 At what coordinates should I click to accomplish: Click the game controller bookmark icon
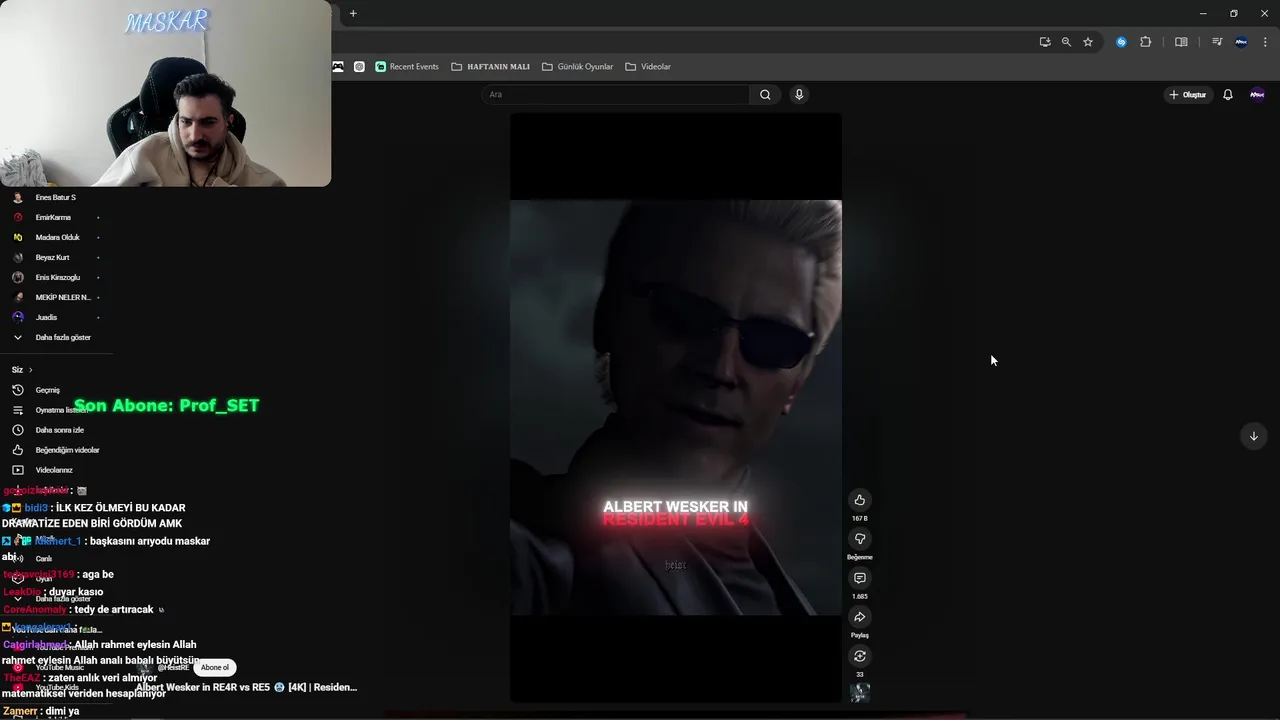click(x=338, y=67)
